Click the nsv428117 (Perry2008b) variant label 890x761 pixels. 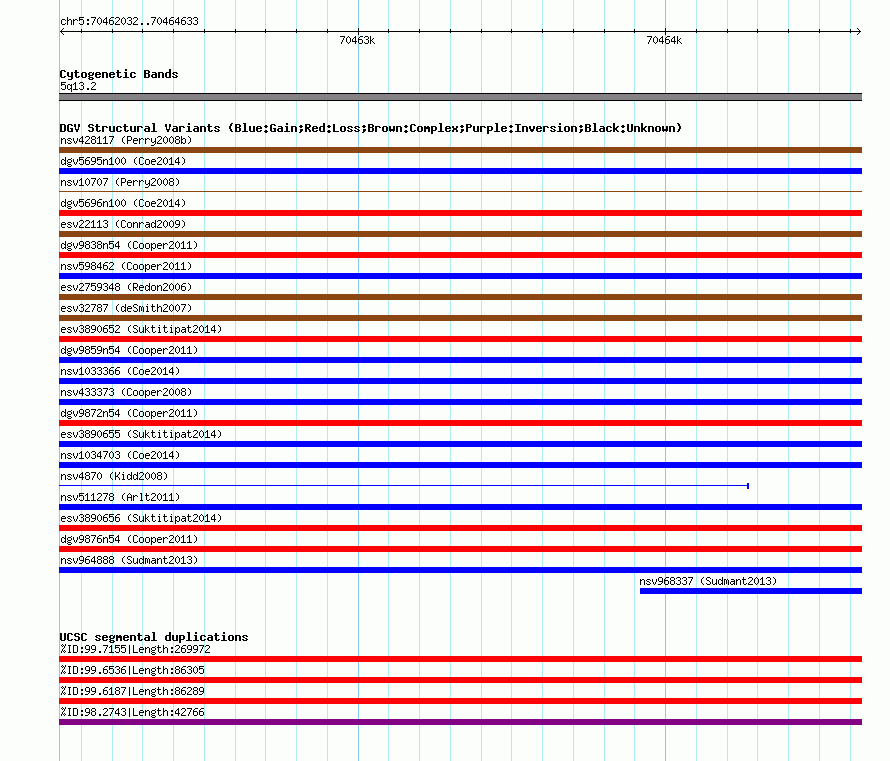(126, 140)
